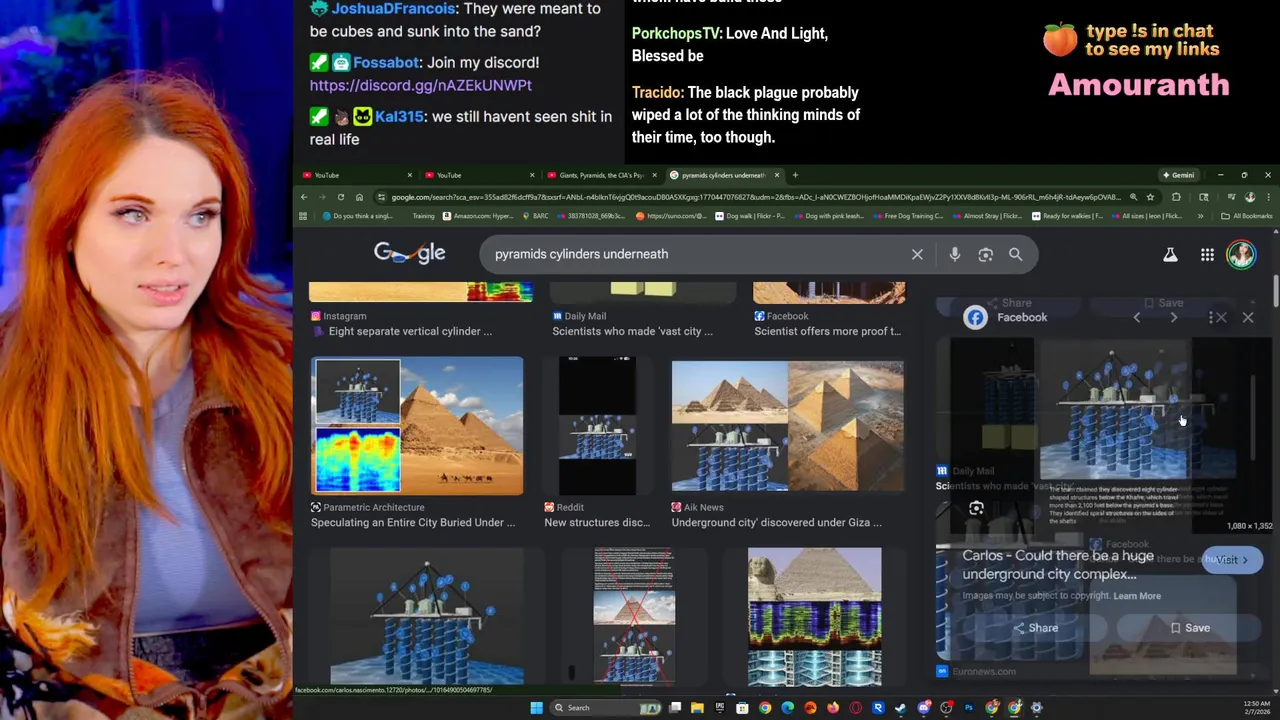Click Facebook Scientist offers more proof result
The height and width of the screenshot is (720, 1280).
[x=827, y=331]
